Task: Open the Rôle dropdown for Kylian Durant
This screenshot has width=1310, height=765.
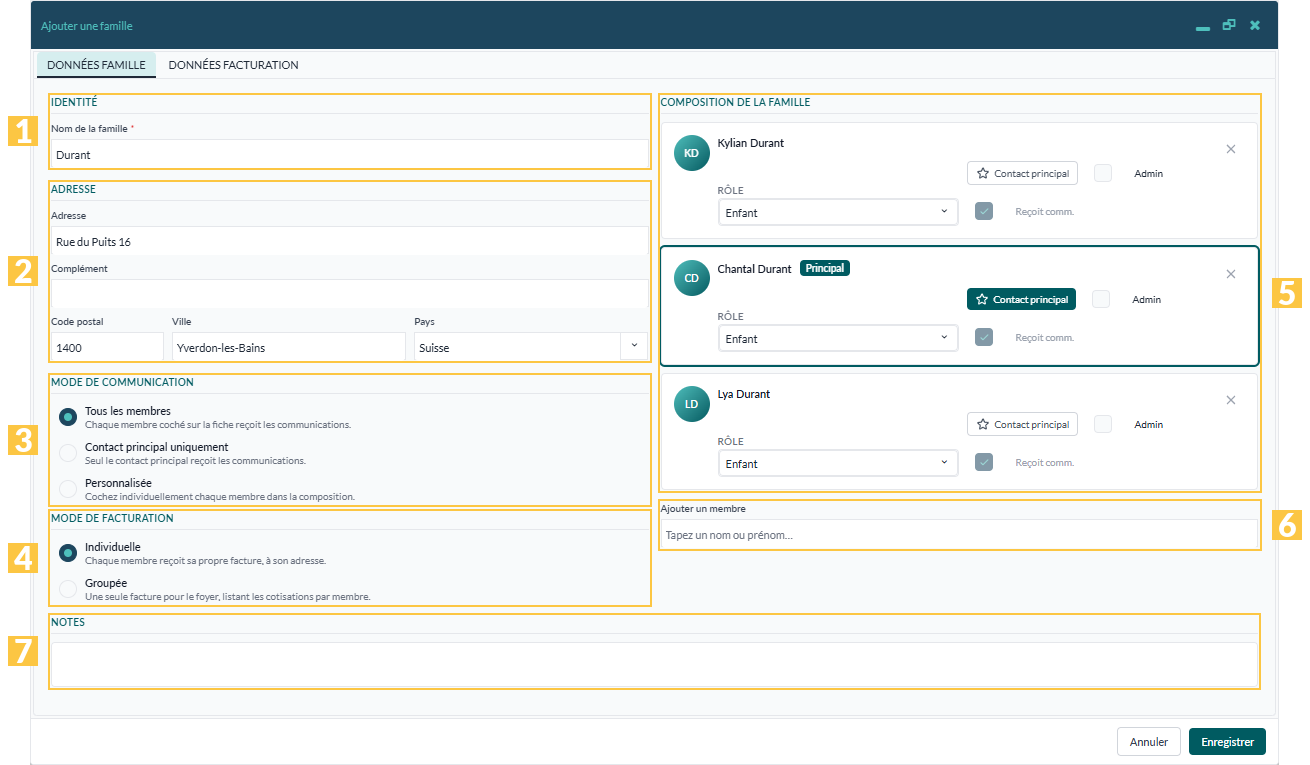Action: tap(838, 212)
